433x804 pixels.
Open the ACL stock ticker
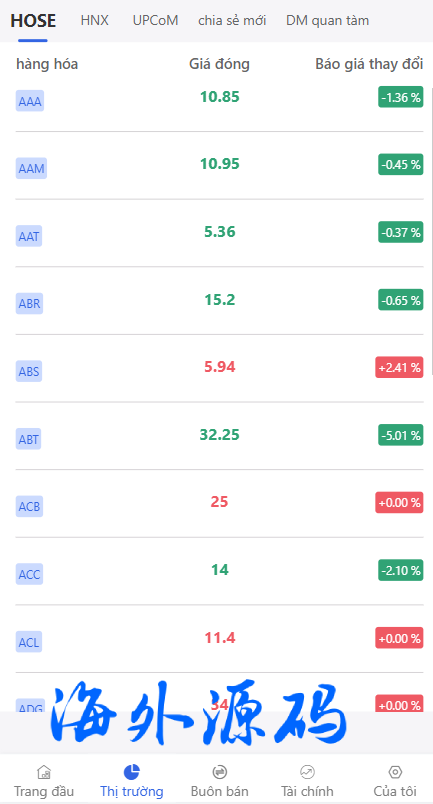click(29, 642)
